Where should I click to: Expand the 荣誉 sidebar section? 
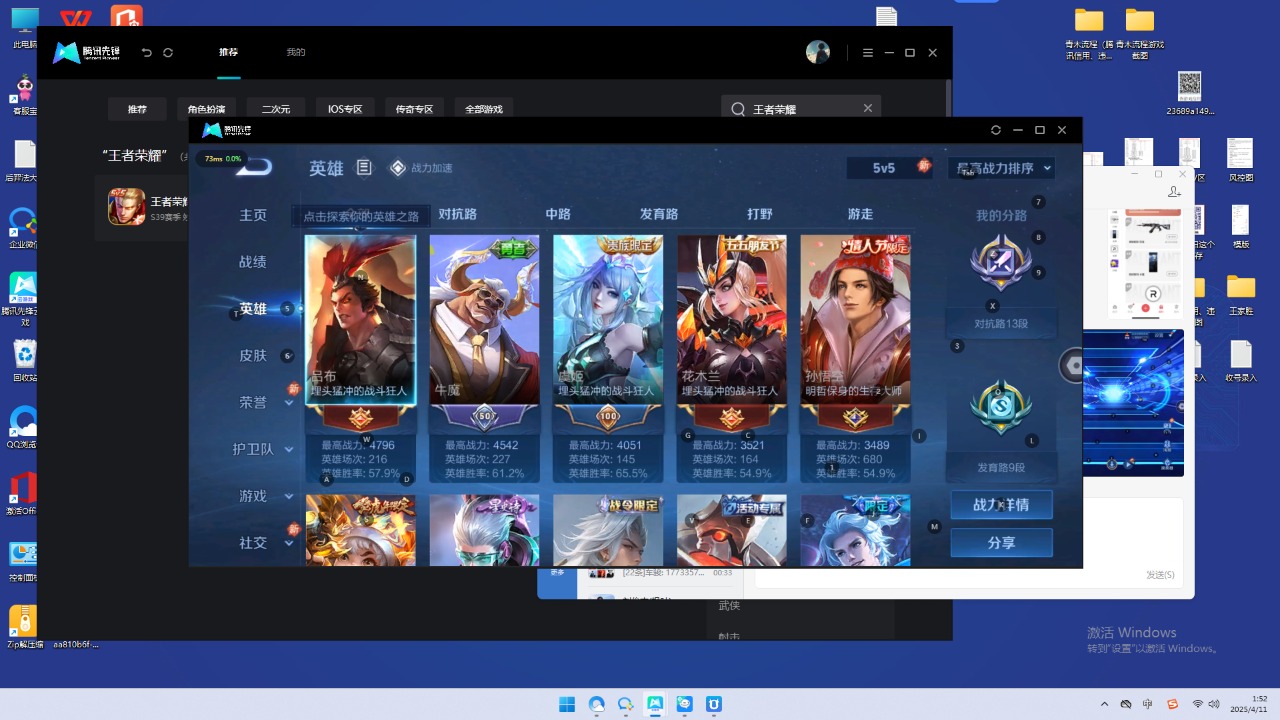pos(289,403)
